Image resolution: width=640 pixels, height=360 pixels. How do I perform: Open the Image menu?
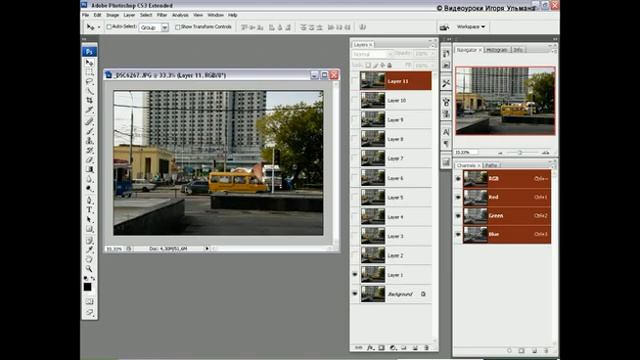point(112,15)
